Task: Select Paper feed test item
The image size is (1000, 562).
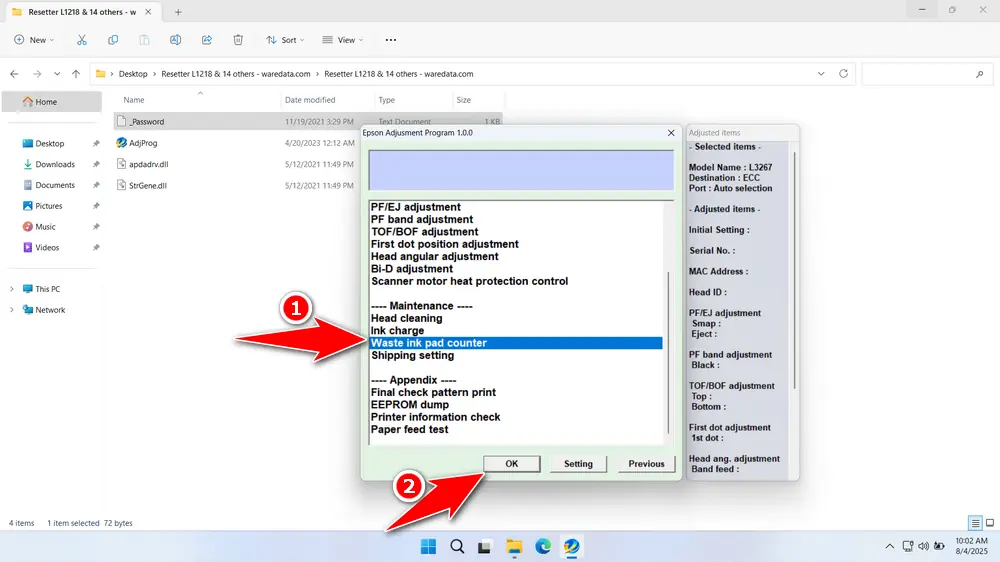Action: point(409,429)
